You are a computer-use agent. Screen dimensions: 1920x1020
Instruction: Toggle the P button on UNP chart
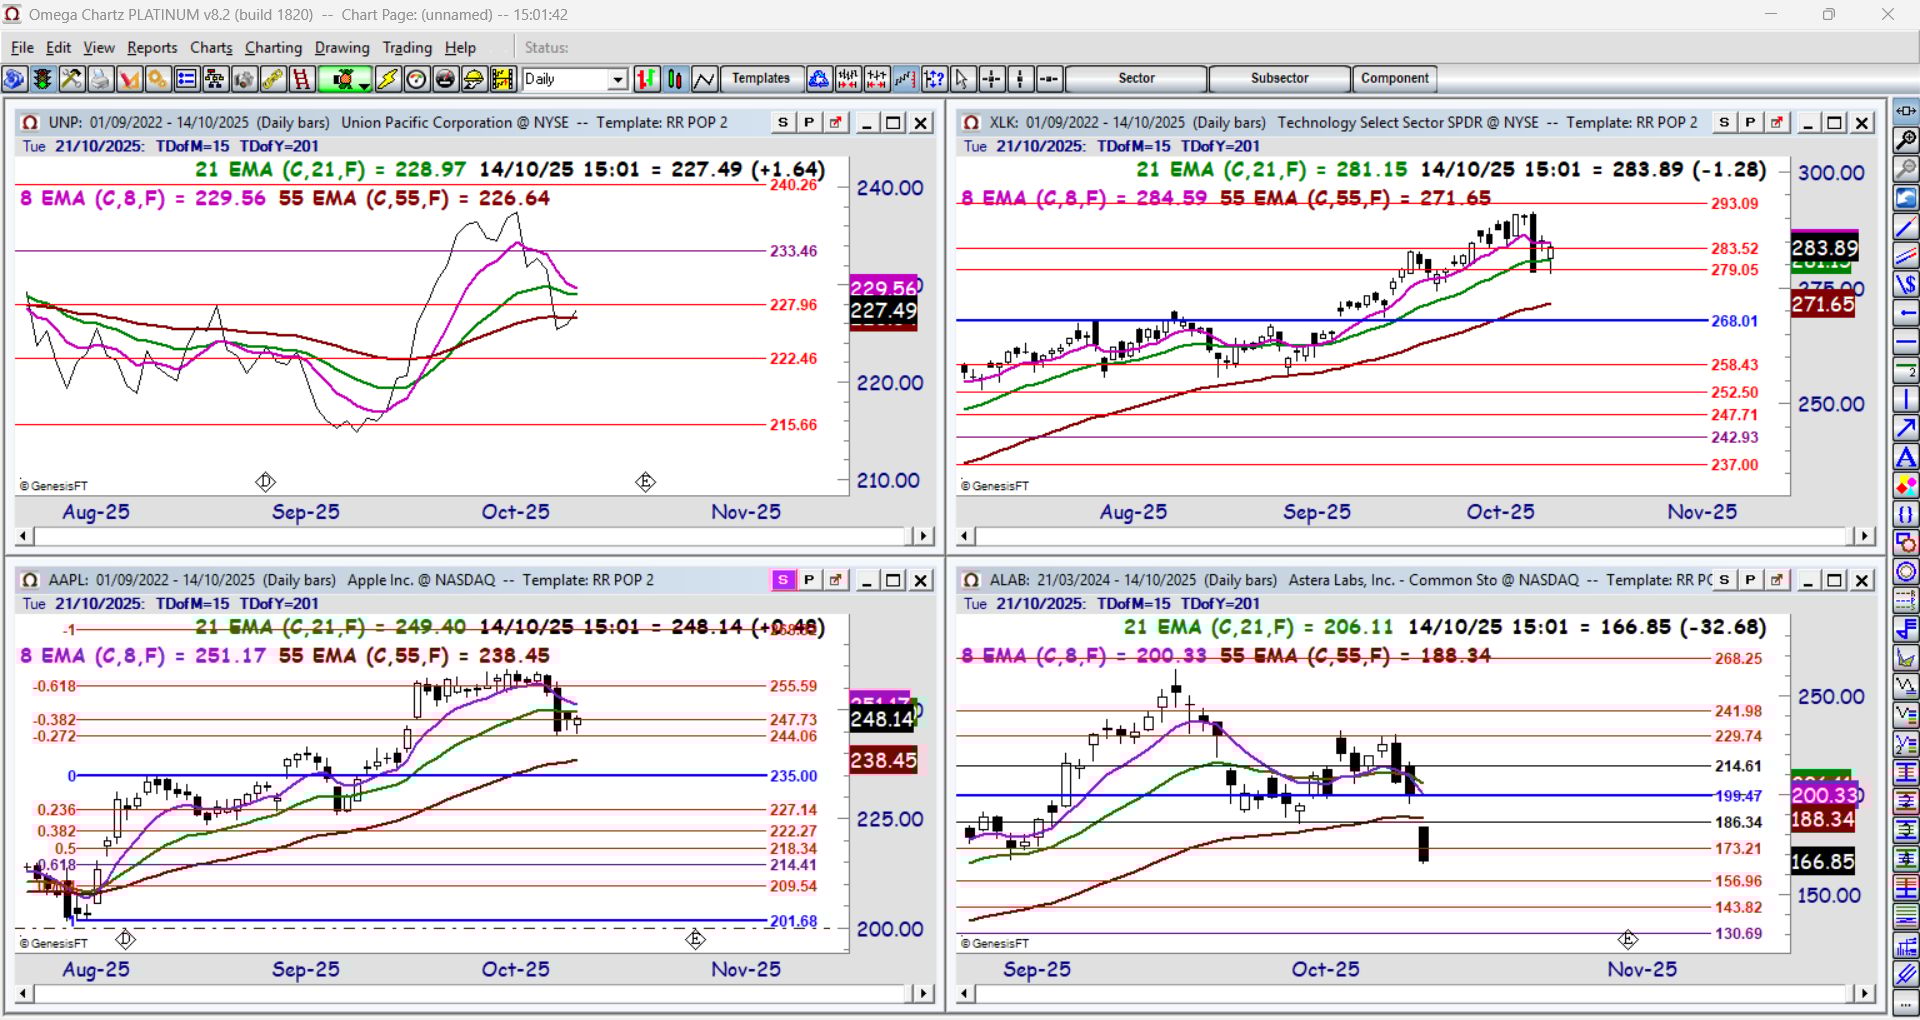tap(809, 122)
